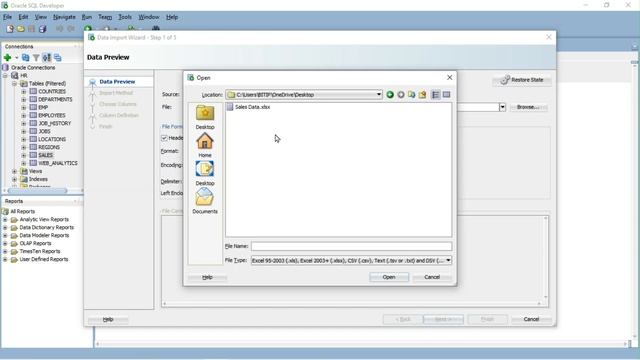This screenshot has width=640, height=360.
Task: Click the highlighted icon right of the funnel
Action: (47, 58)
